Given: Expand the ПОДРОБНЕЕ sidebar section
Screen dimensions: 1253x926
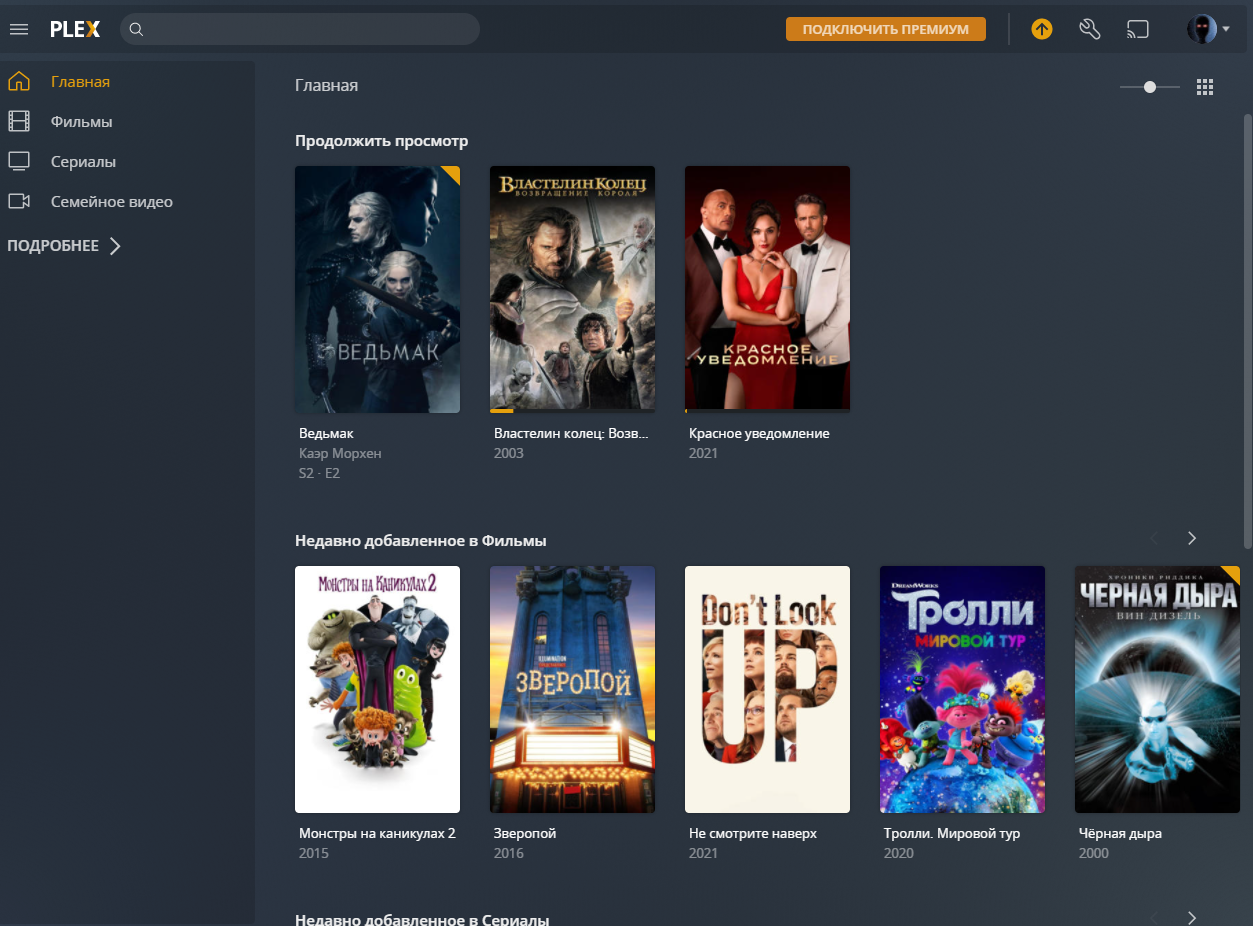Looking at the screenshot, I should [64, 246].
